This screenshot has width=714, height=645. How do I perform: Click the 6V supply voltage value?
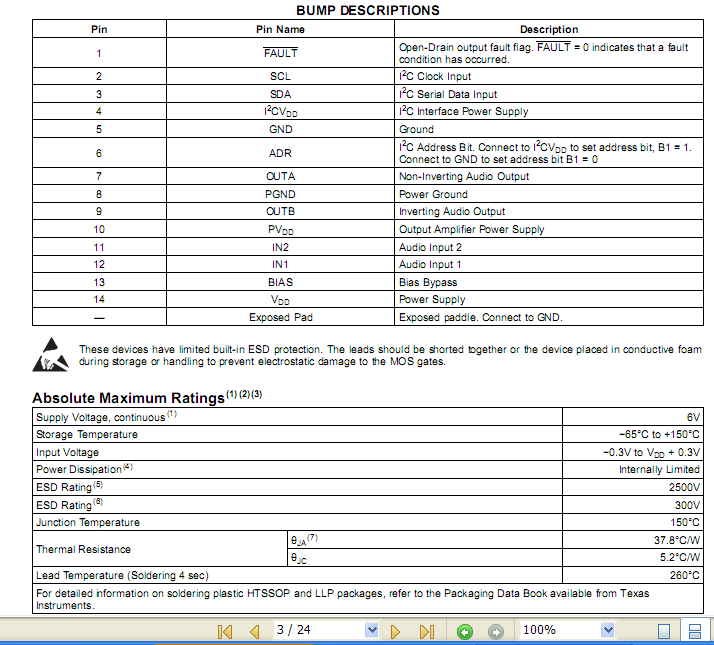[693, 417]
